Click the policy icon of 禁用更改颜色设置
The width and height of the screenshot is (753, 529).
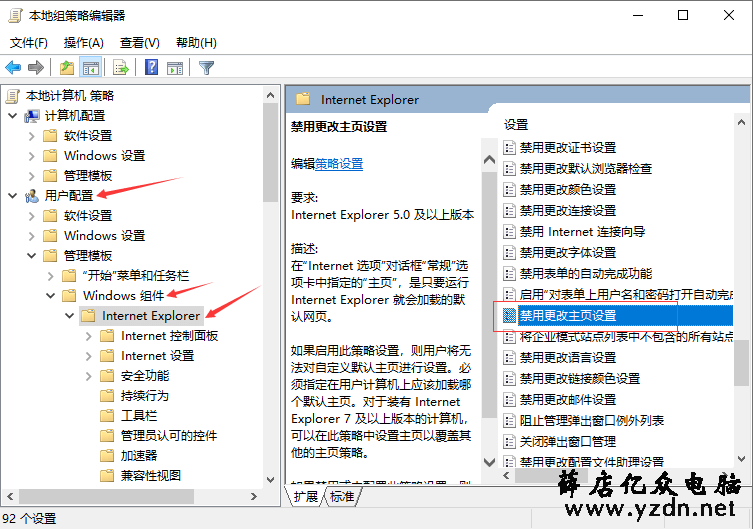click(x=509, y=190)
